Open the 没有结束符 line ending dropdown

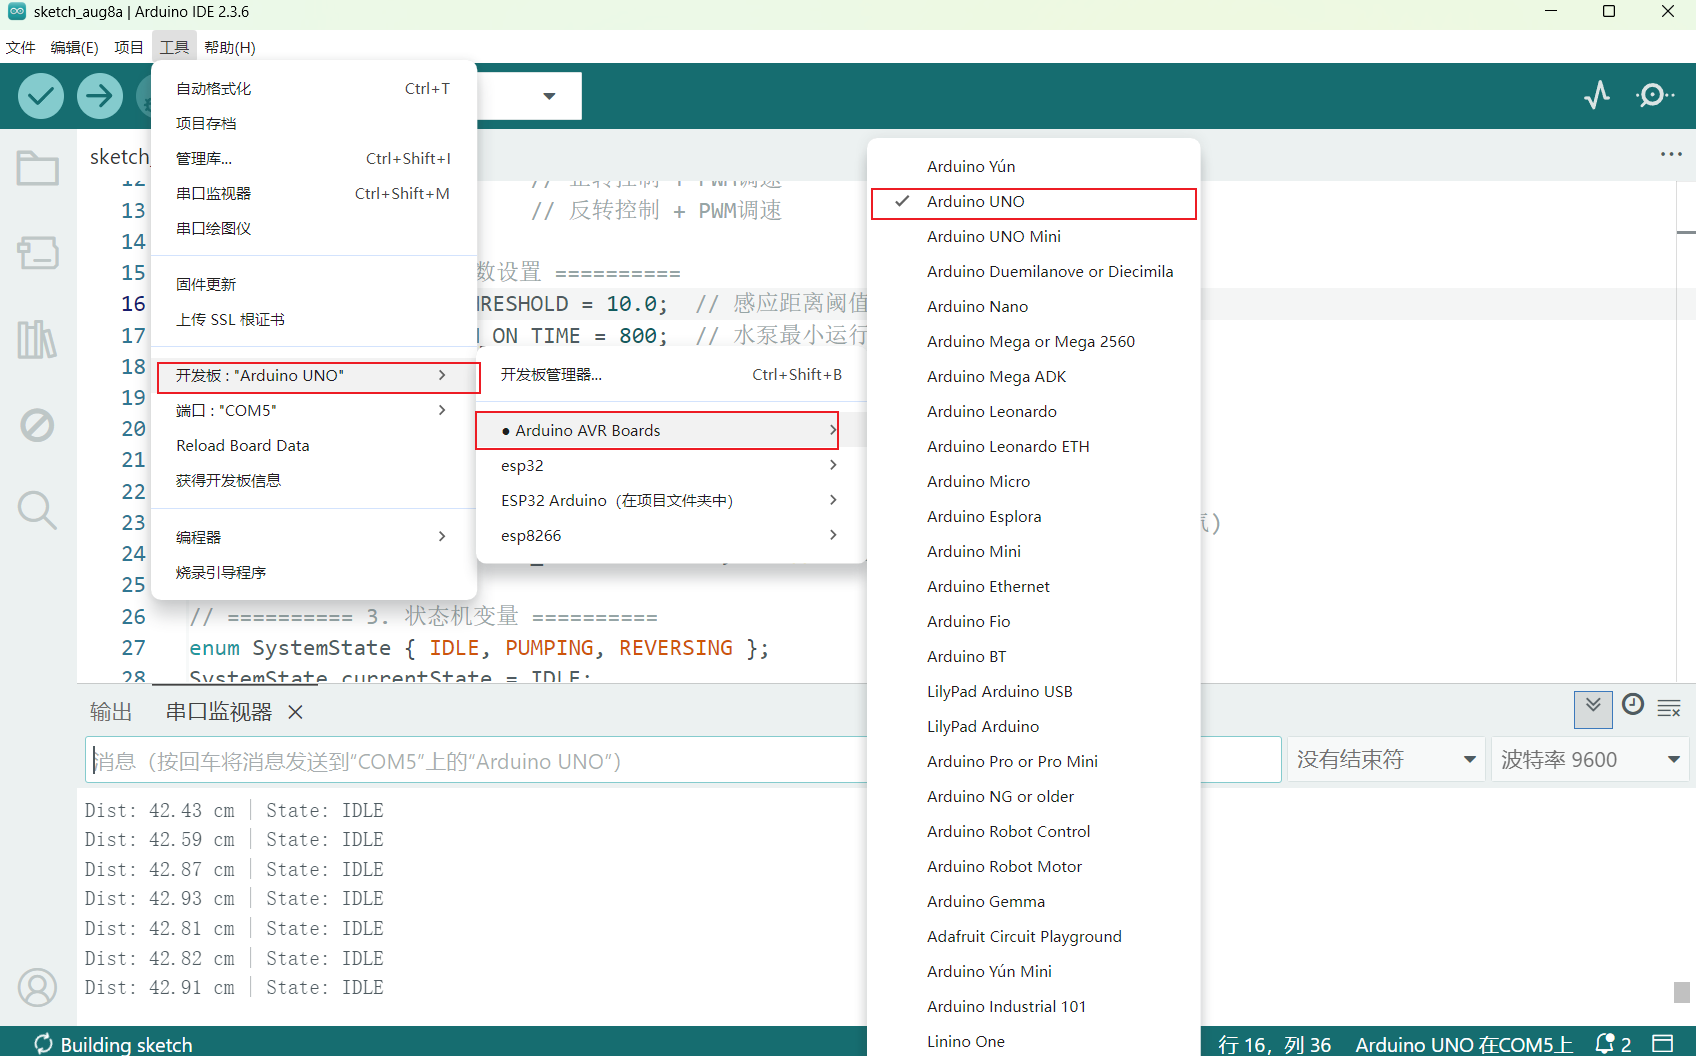point(1386,760)
